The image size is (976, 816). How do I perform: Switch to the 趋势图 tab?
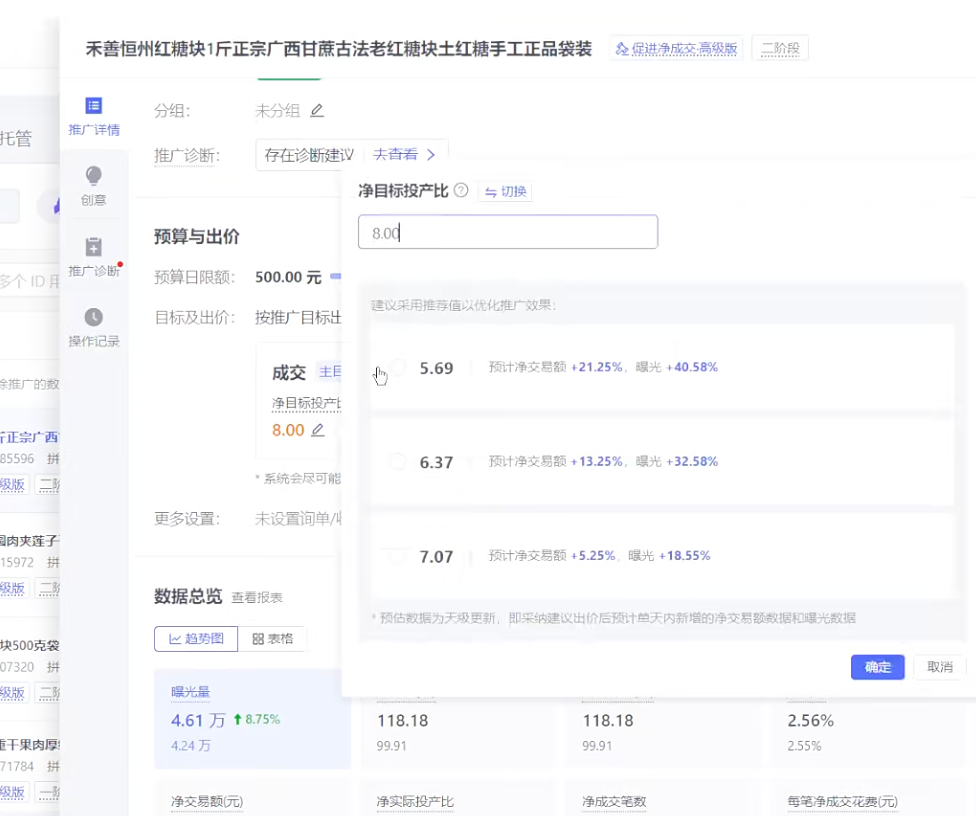(x=196, y=639)
